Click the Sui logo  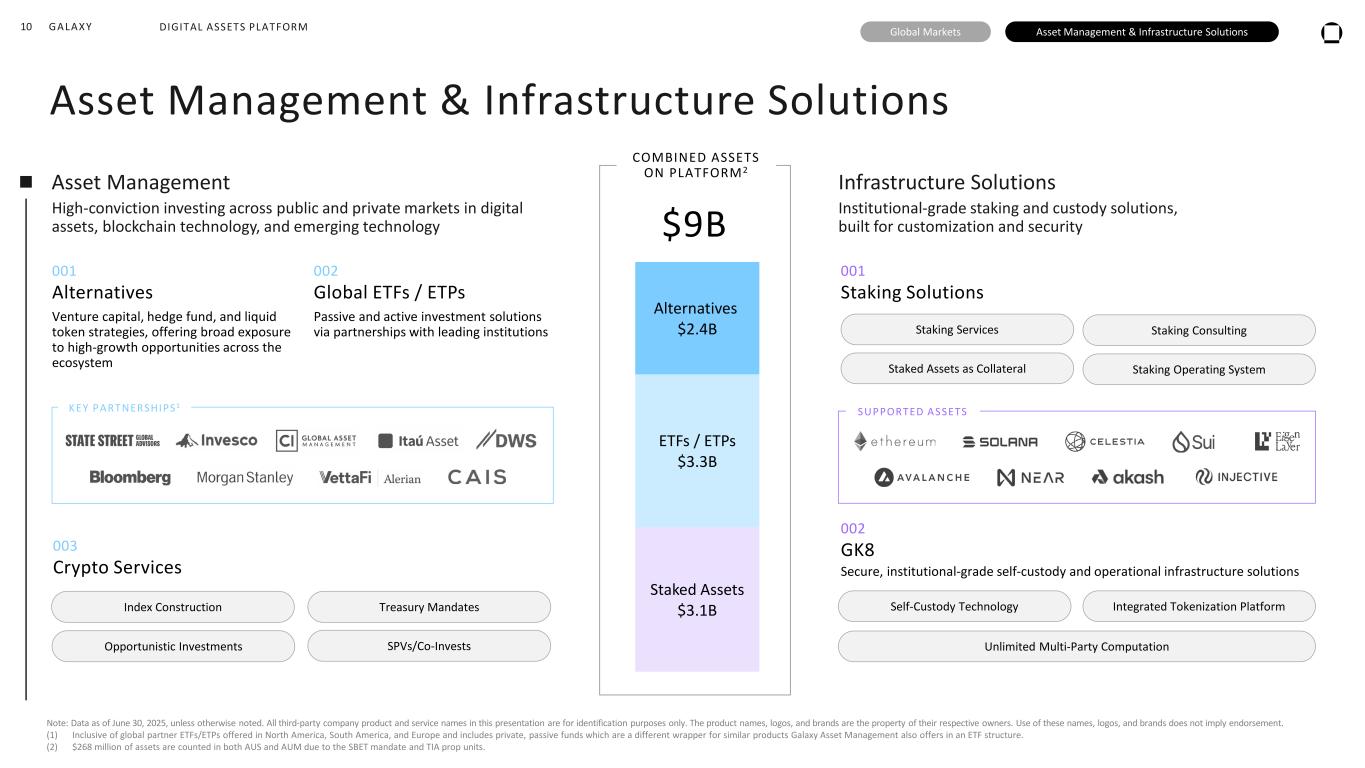tap(1193, 442)
